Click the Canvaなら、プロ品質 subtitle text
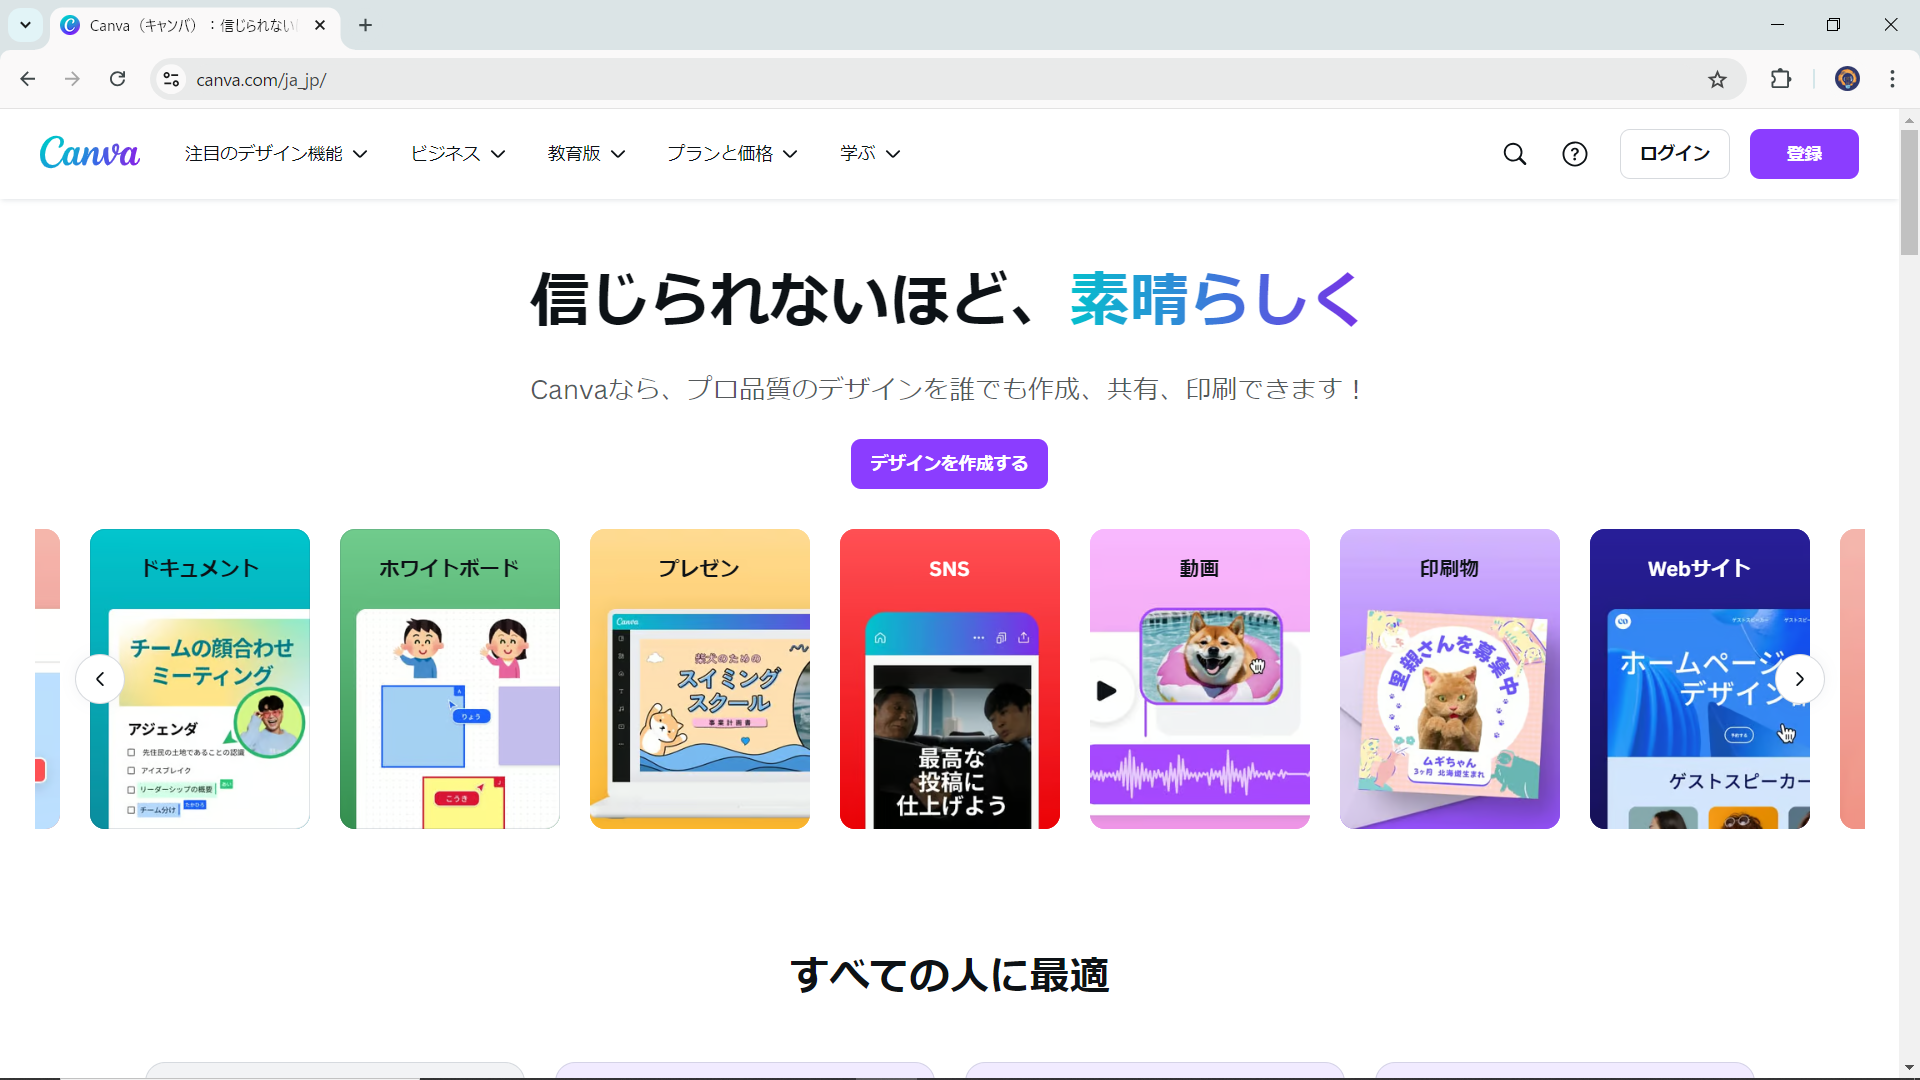 pos(946,389)
